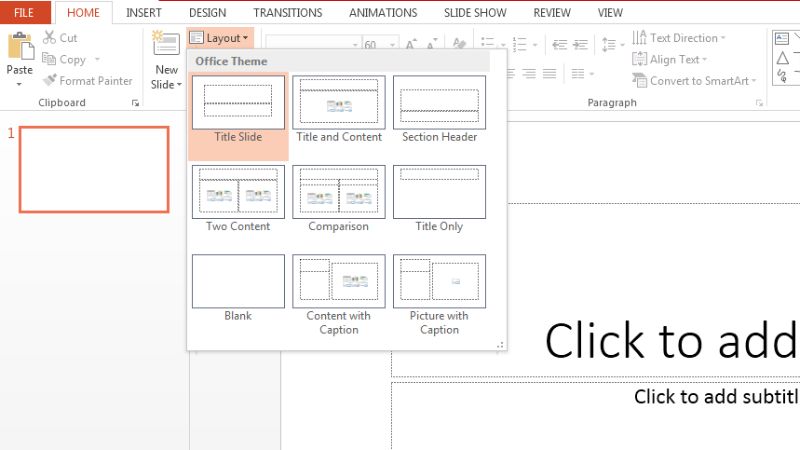This screenshot has width=800, height=450.
Task: Expand the Copy dropdown arrow
Action: (x=97, y=59)
